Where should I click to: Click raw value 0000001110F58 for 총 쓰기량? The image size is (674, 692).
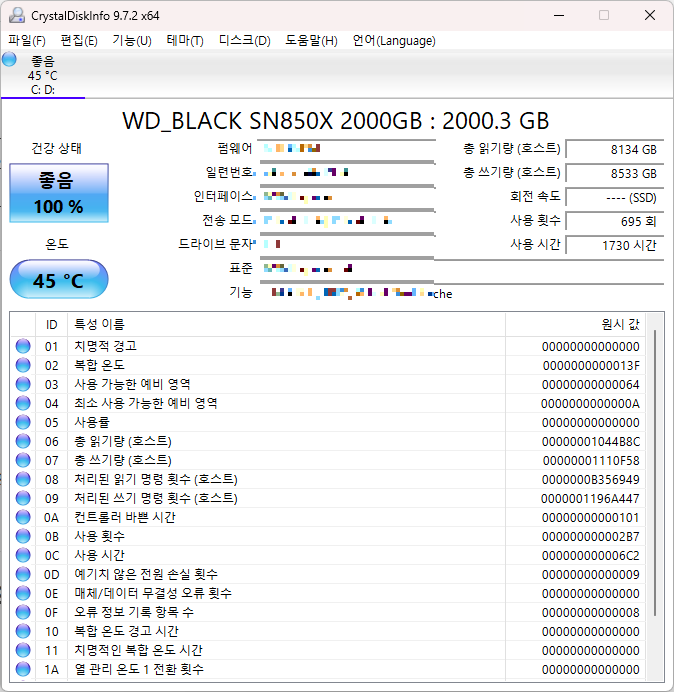point(591,461)
